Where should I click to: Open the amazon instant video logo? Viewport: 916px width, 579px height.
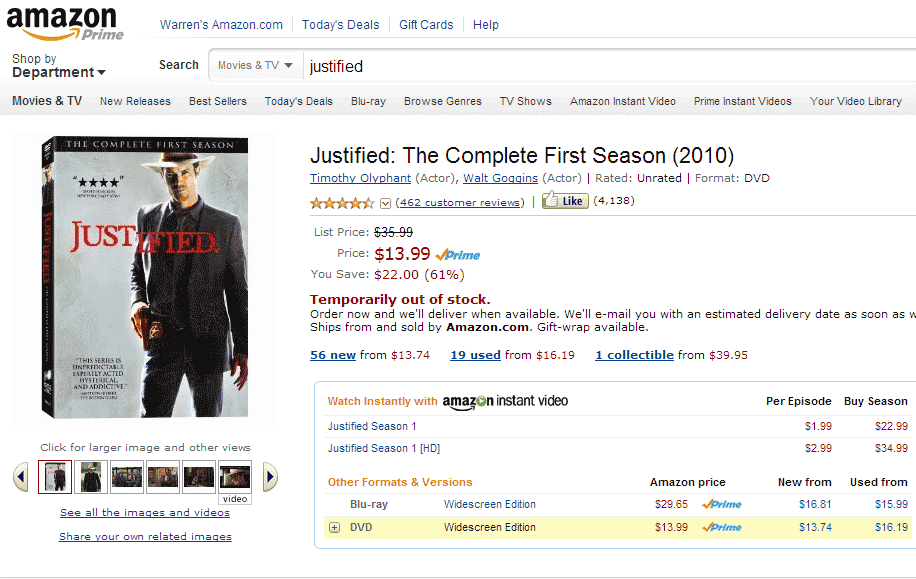505,401
